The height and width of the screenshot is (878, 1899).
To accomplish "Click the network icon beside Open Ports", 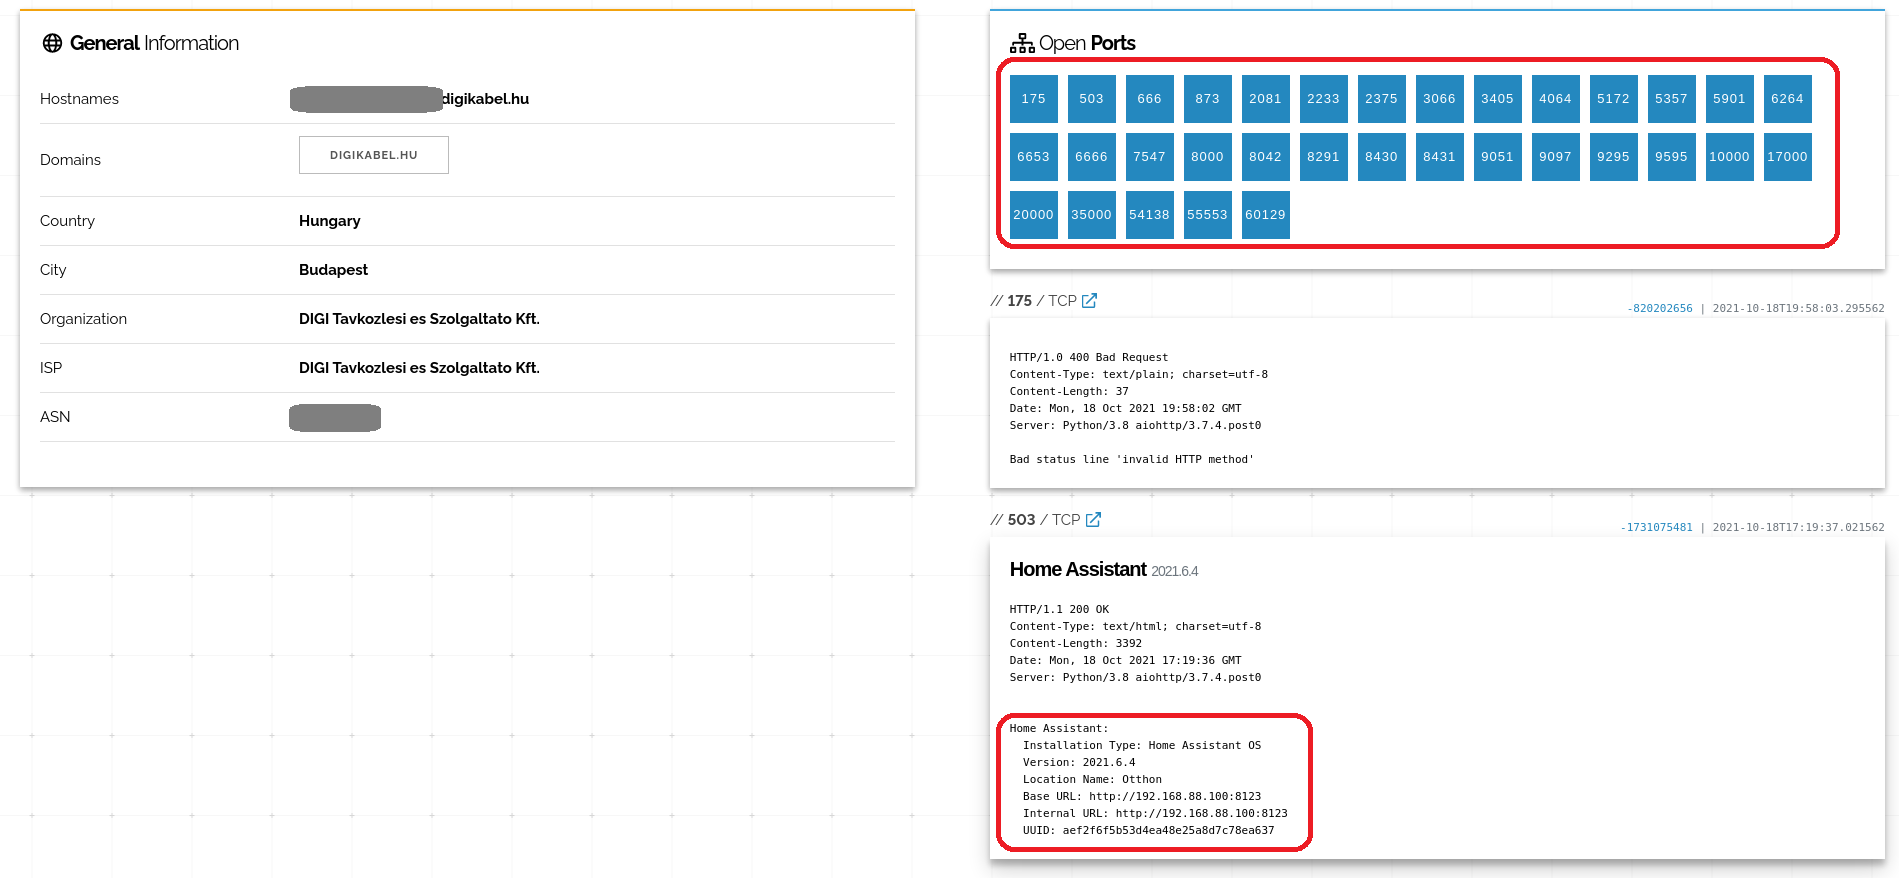I will pos(1022,43).
